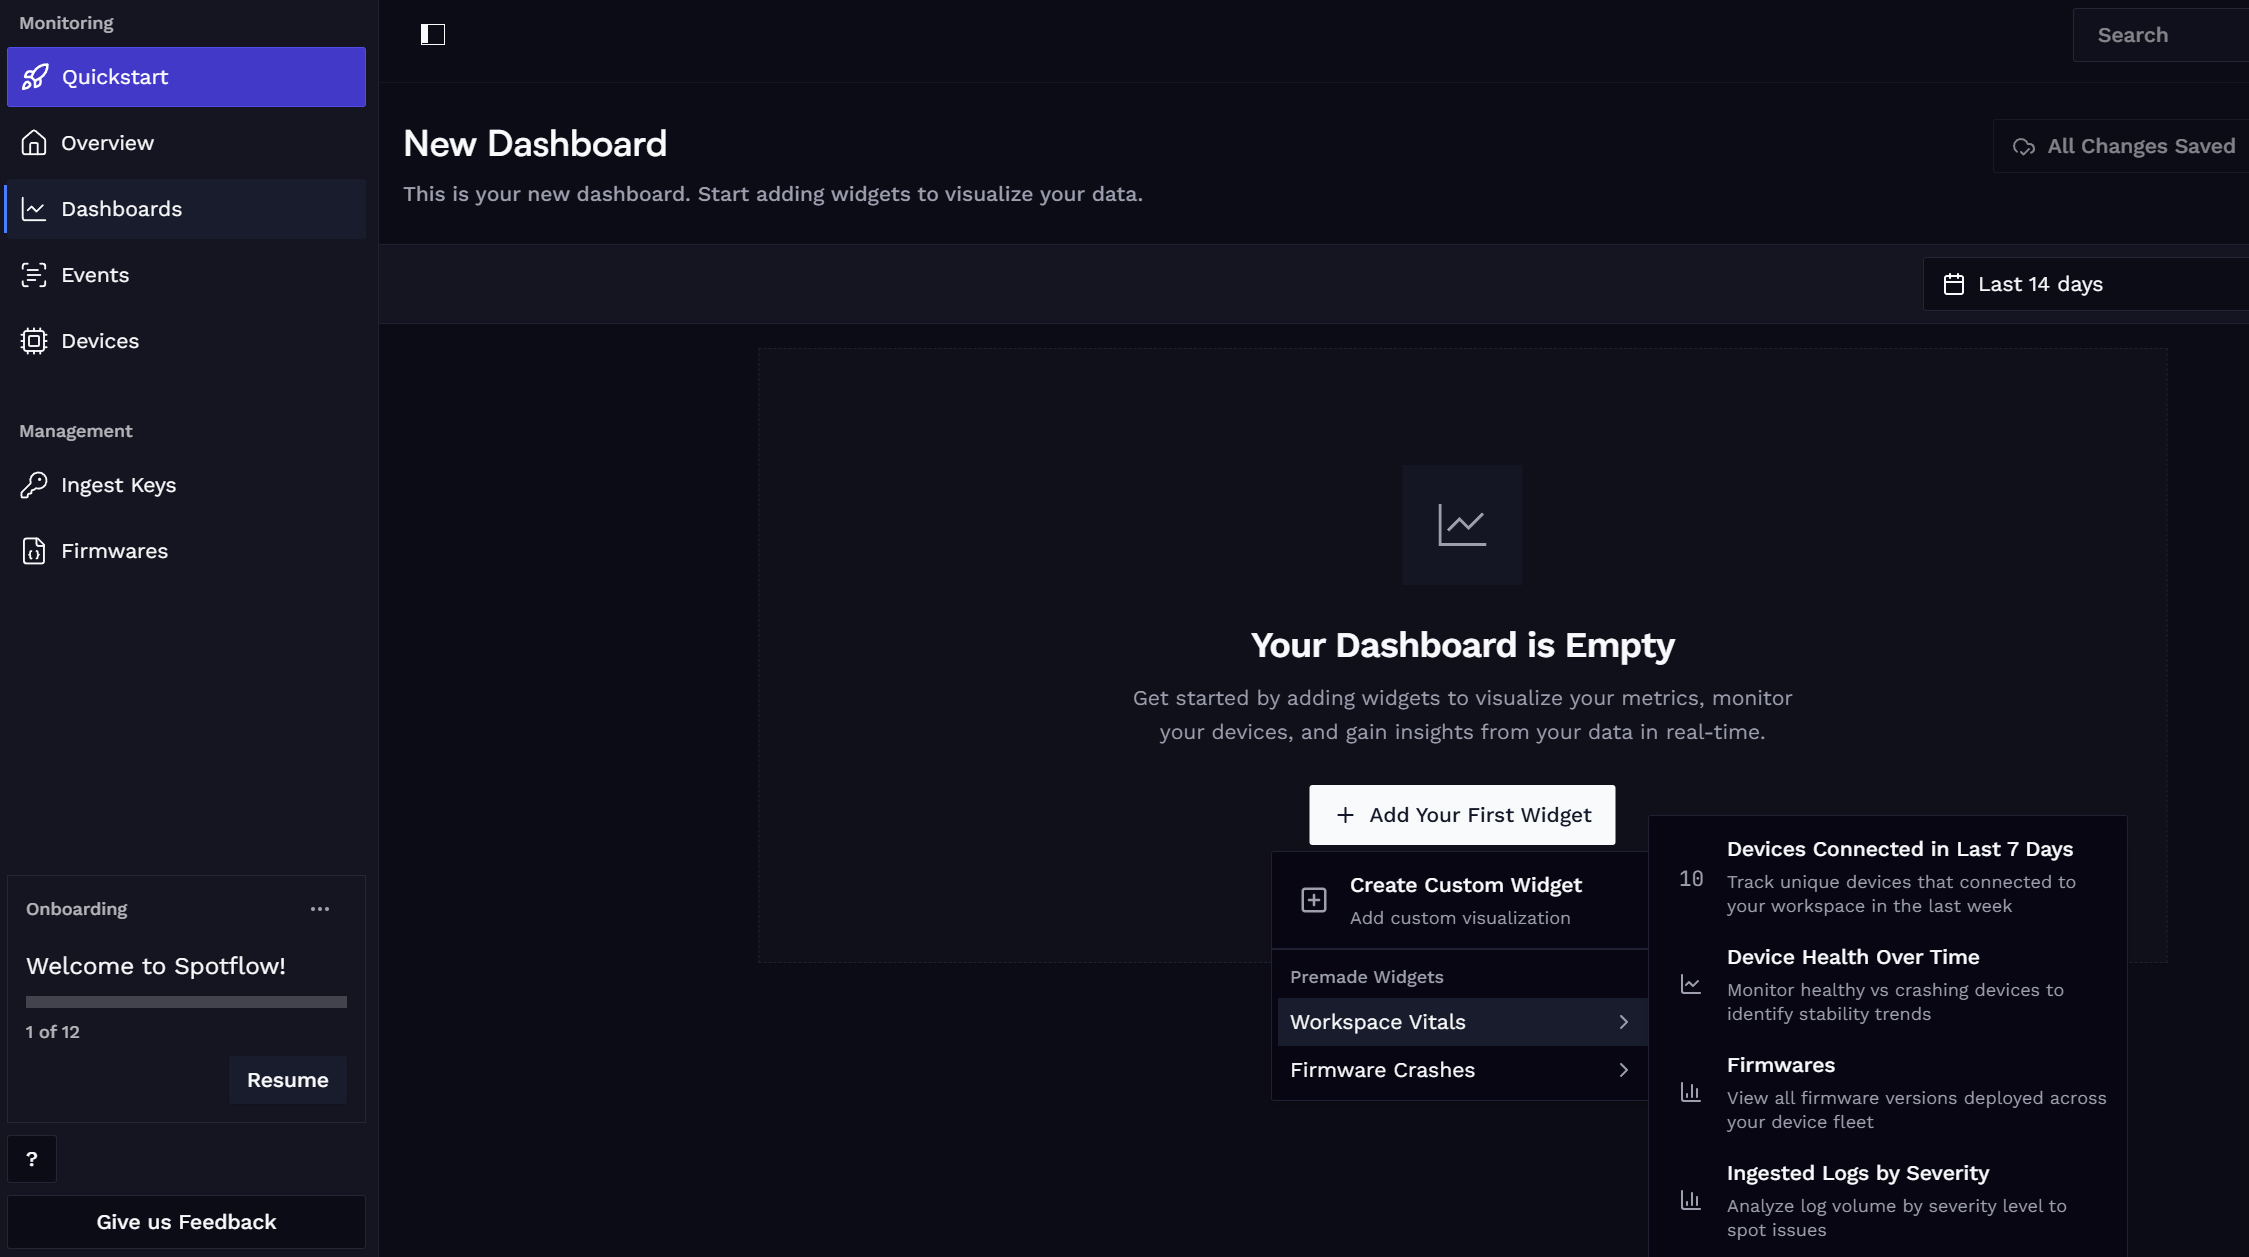The height and width of the screenshot is (1257, 2249).
Task: Open the Overview home icon
Action: click(x=33, y=142)
